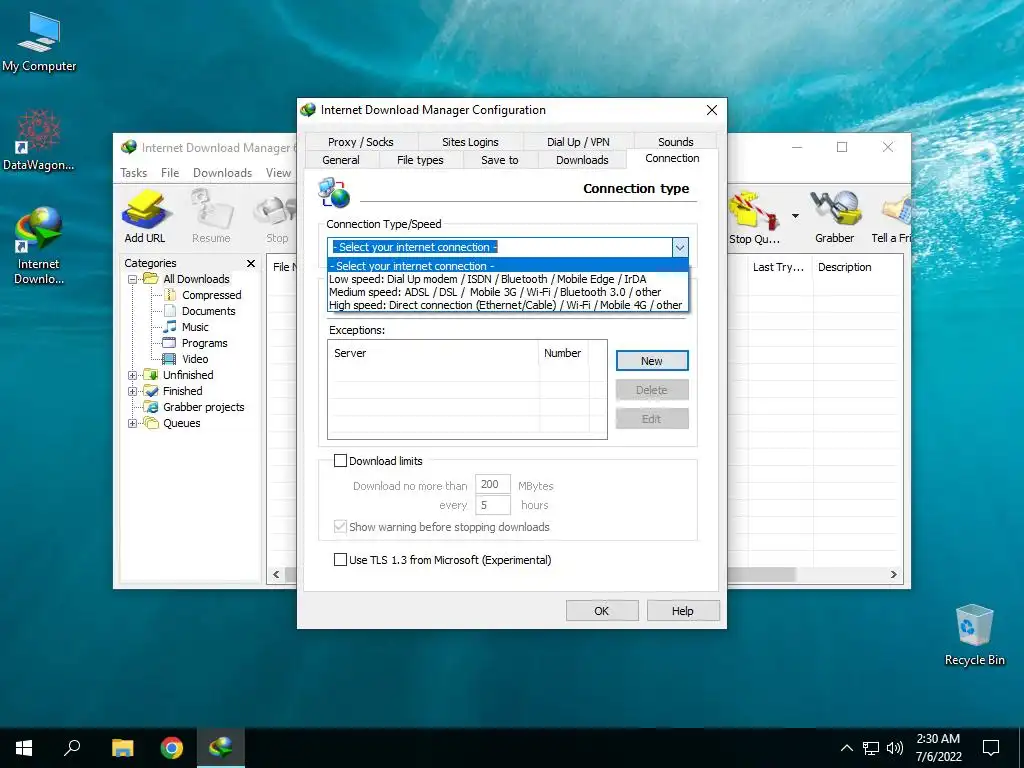This screenshot has width=1024, height=768.
Task: Expand the Unfinished tree node
Action: pos(133,375)
